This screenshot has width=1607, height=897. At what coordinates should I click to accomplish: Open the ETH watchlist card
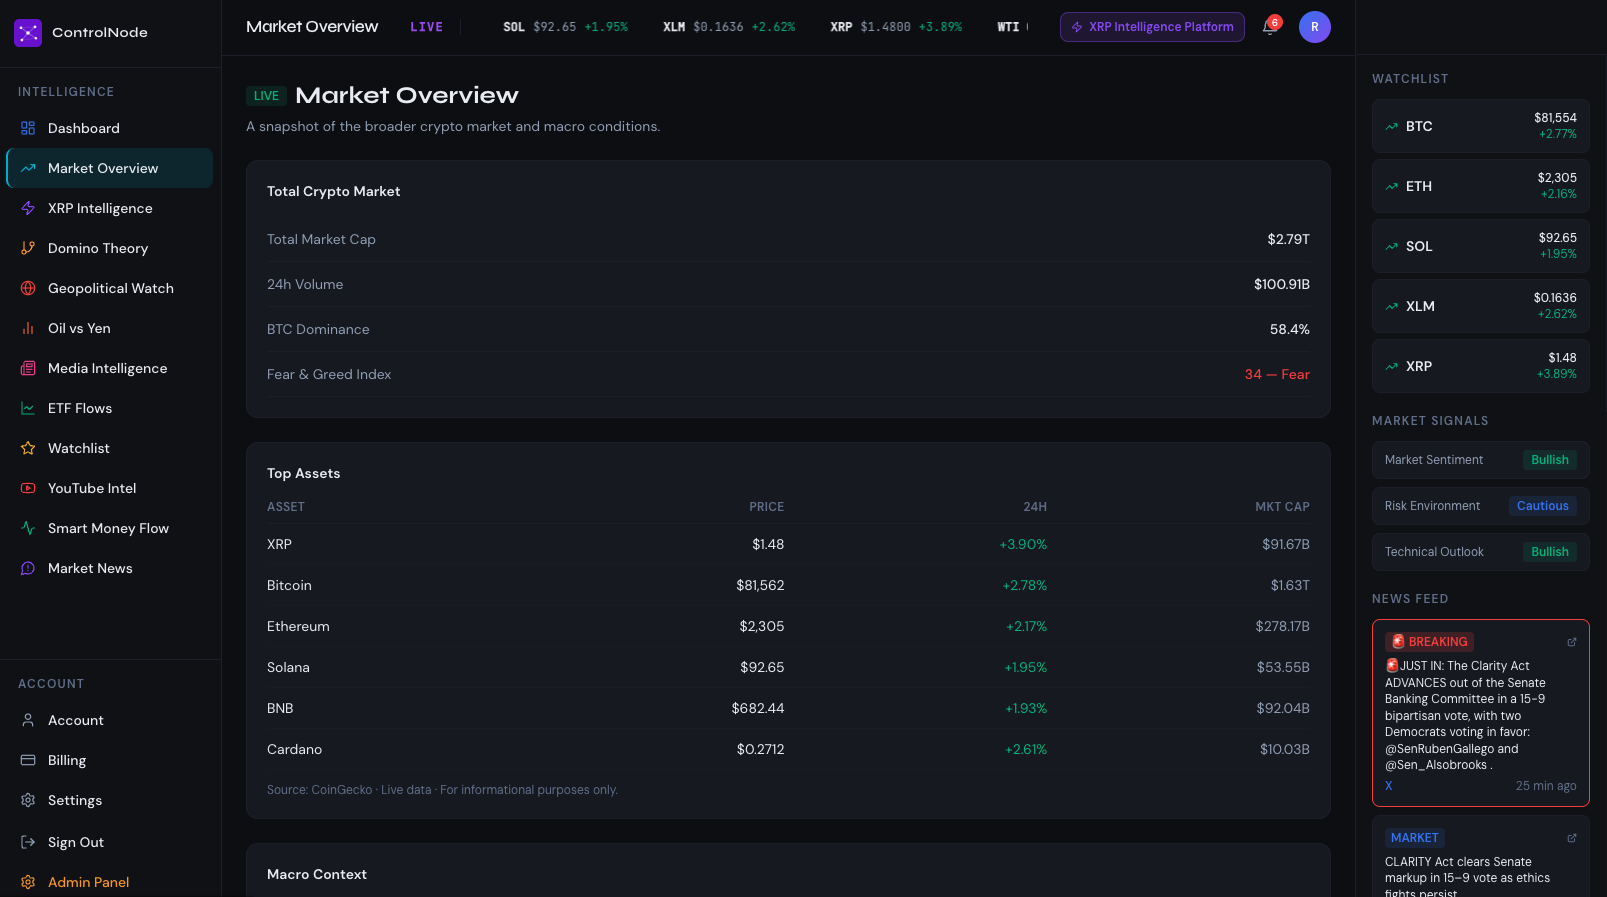click(x=1481, y=186)
